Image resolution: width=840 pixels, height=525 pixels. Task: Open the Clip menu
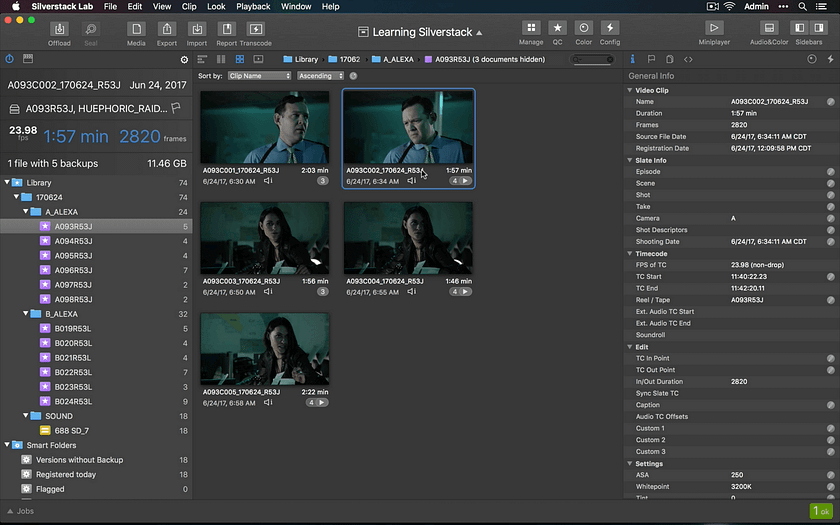tap(189, 6)
